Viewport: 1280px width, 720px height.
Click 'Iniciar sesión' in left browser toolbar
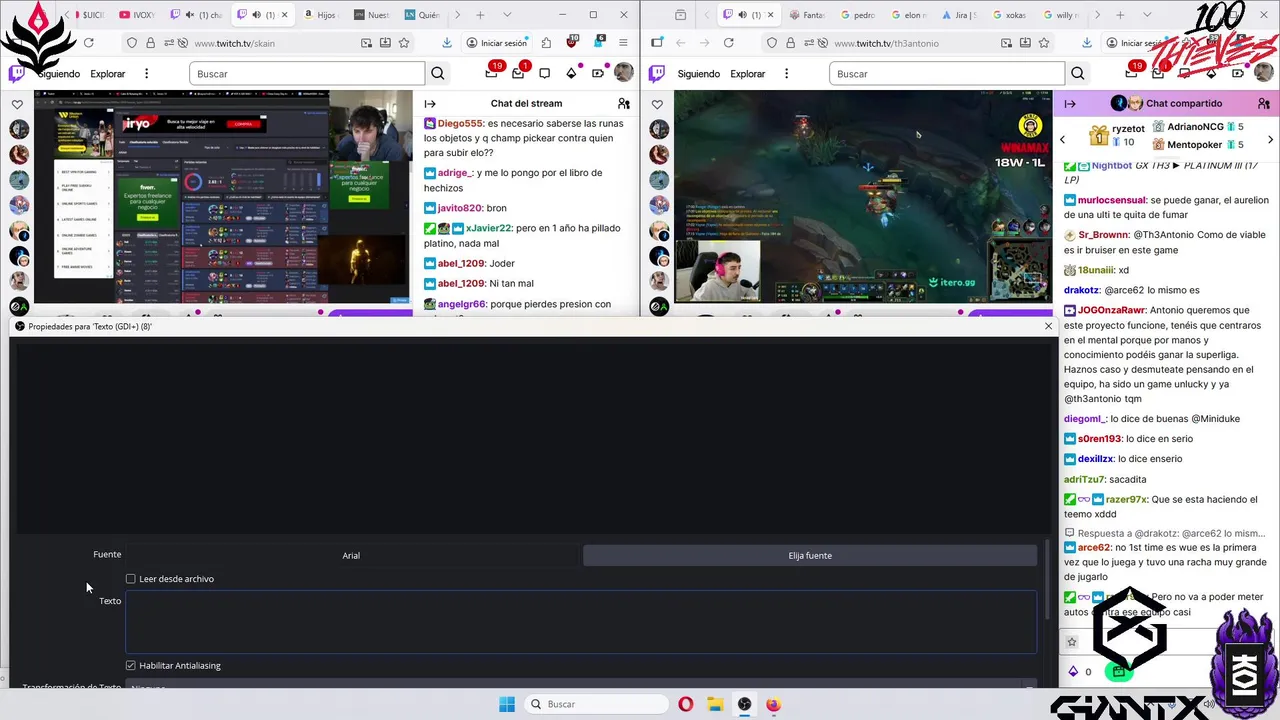click(496, 43)
